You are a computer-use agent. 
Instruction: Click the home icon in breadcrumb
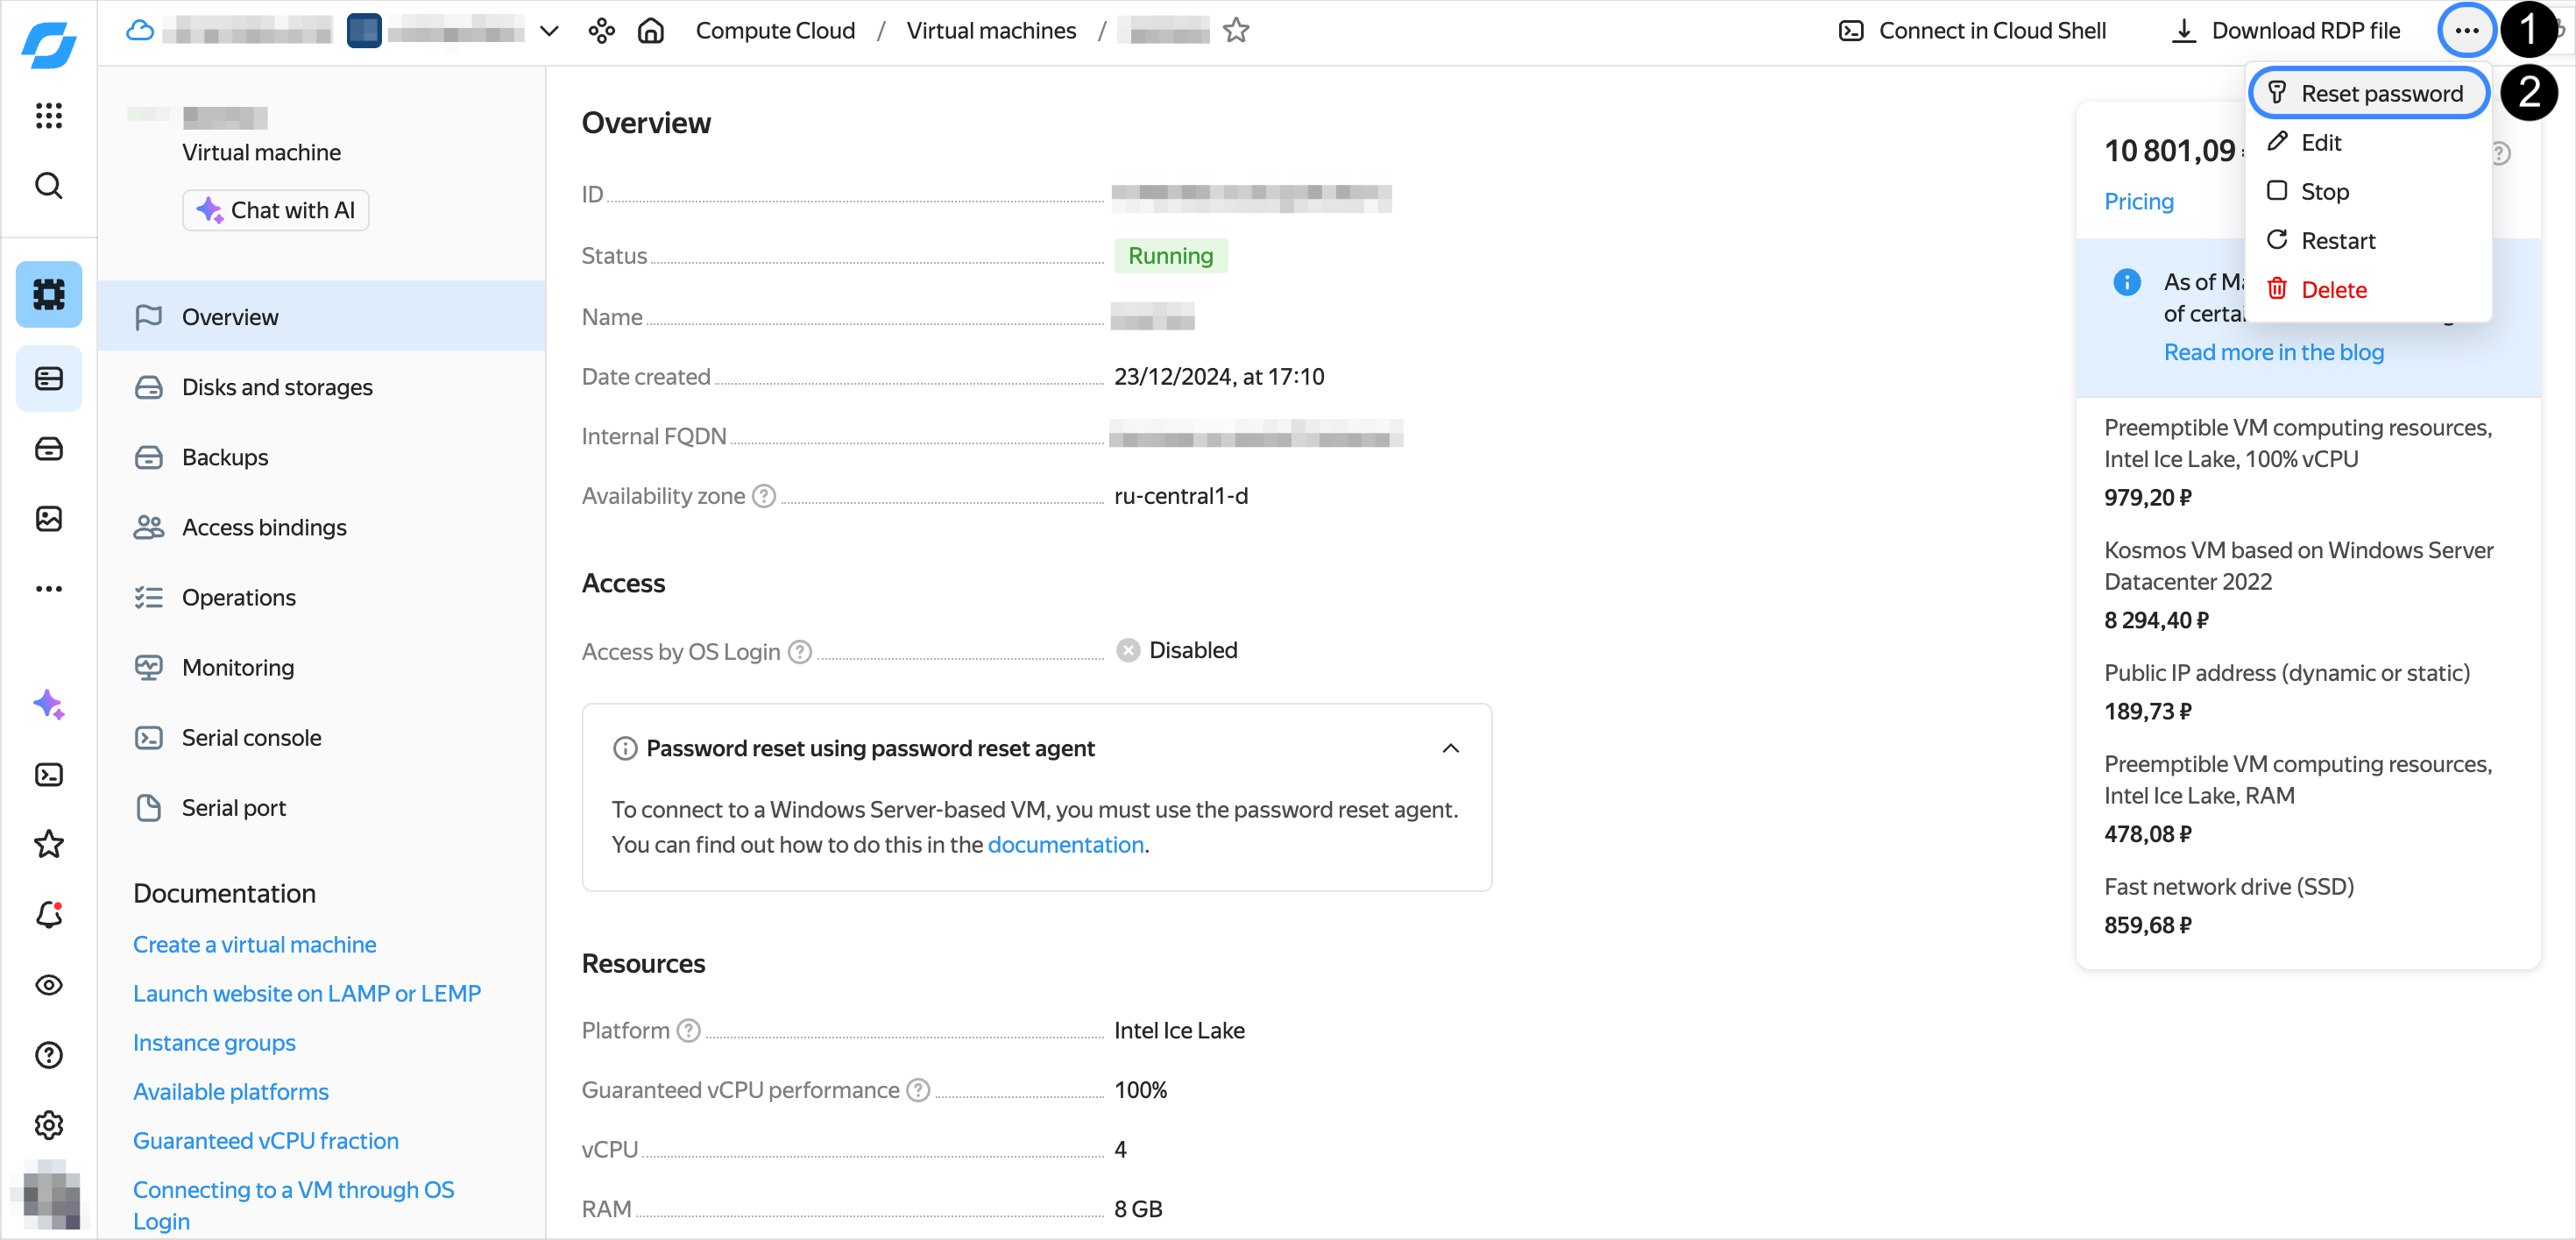coord(651,31)
